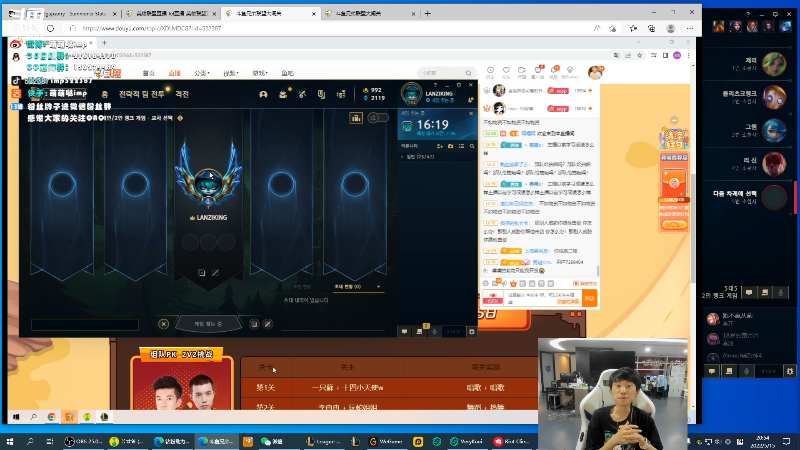Click the browser address bar URL

click(x=152, y=29)
